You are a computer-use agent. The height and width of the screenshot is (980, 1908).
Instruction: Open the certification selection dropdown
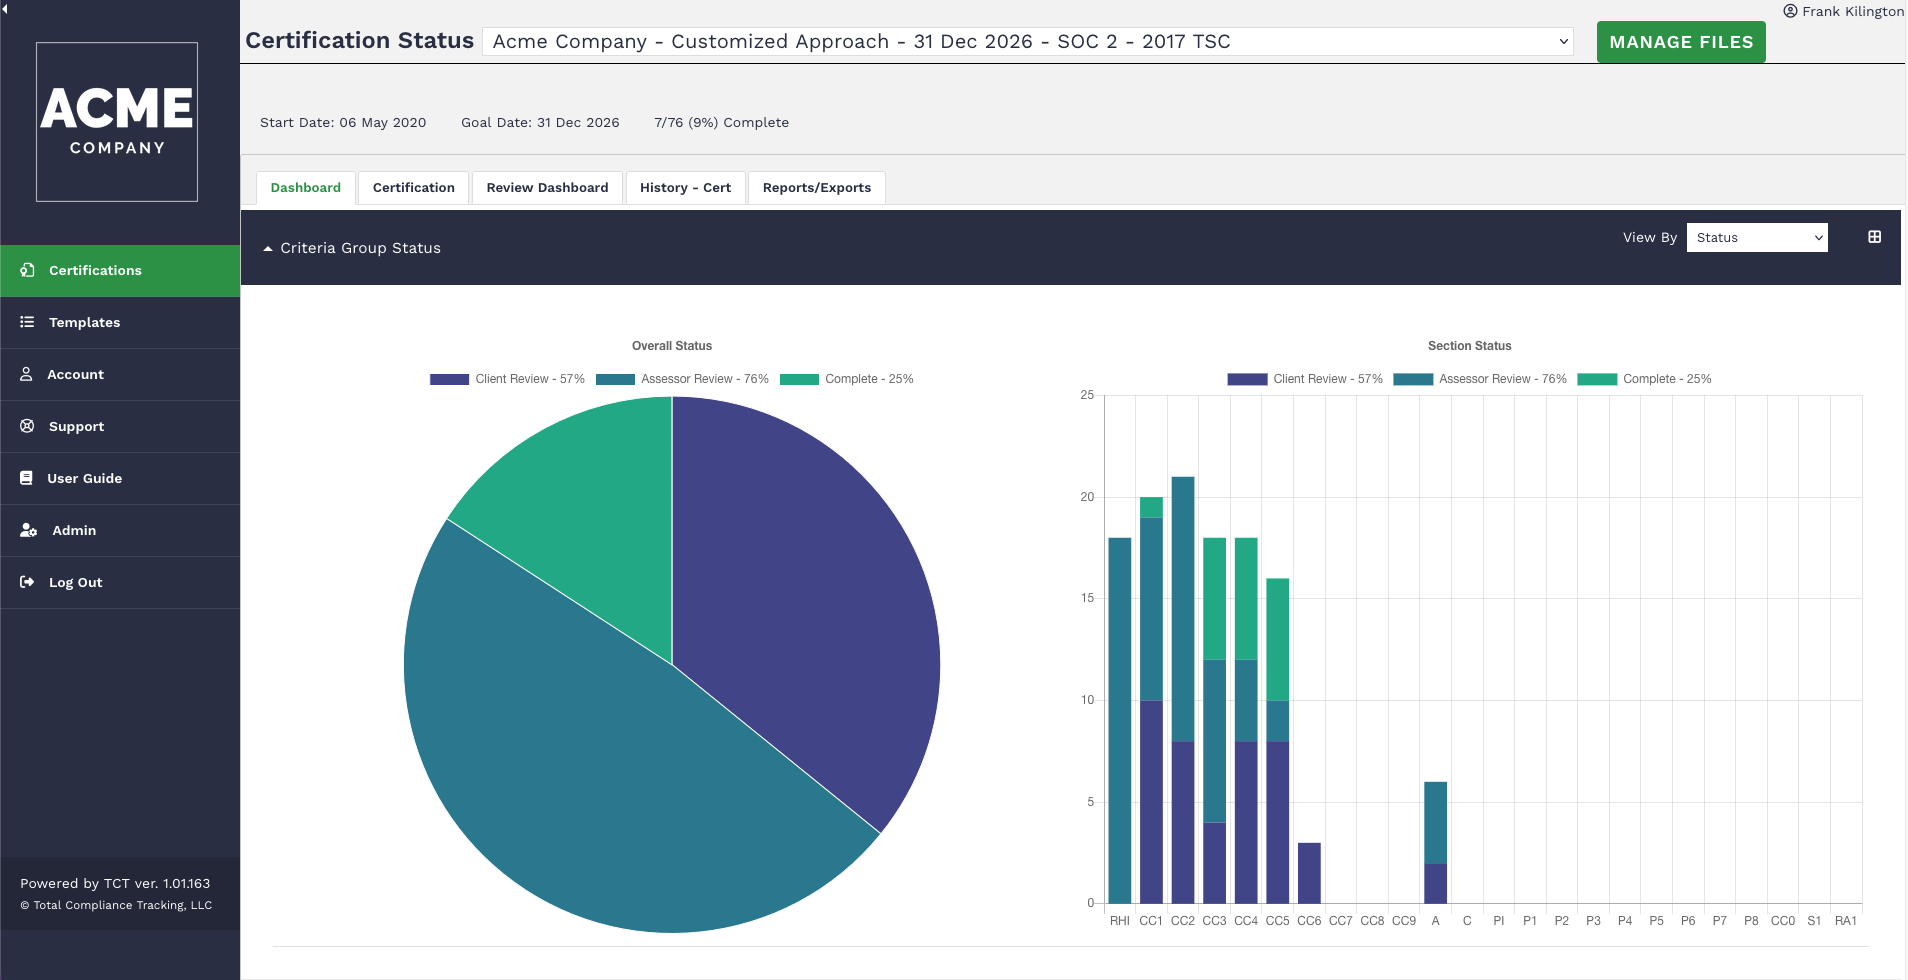tap(1027, 42)
